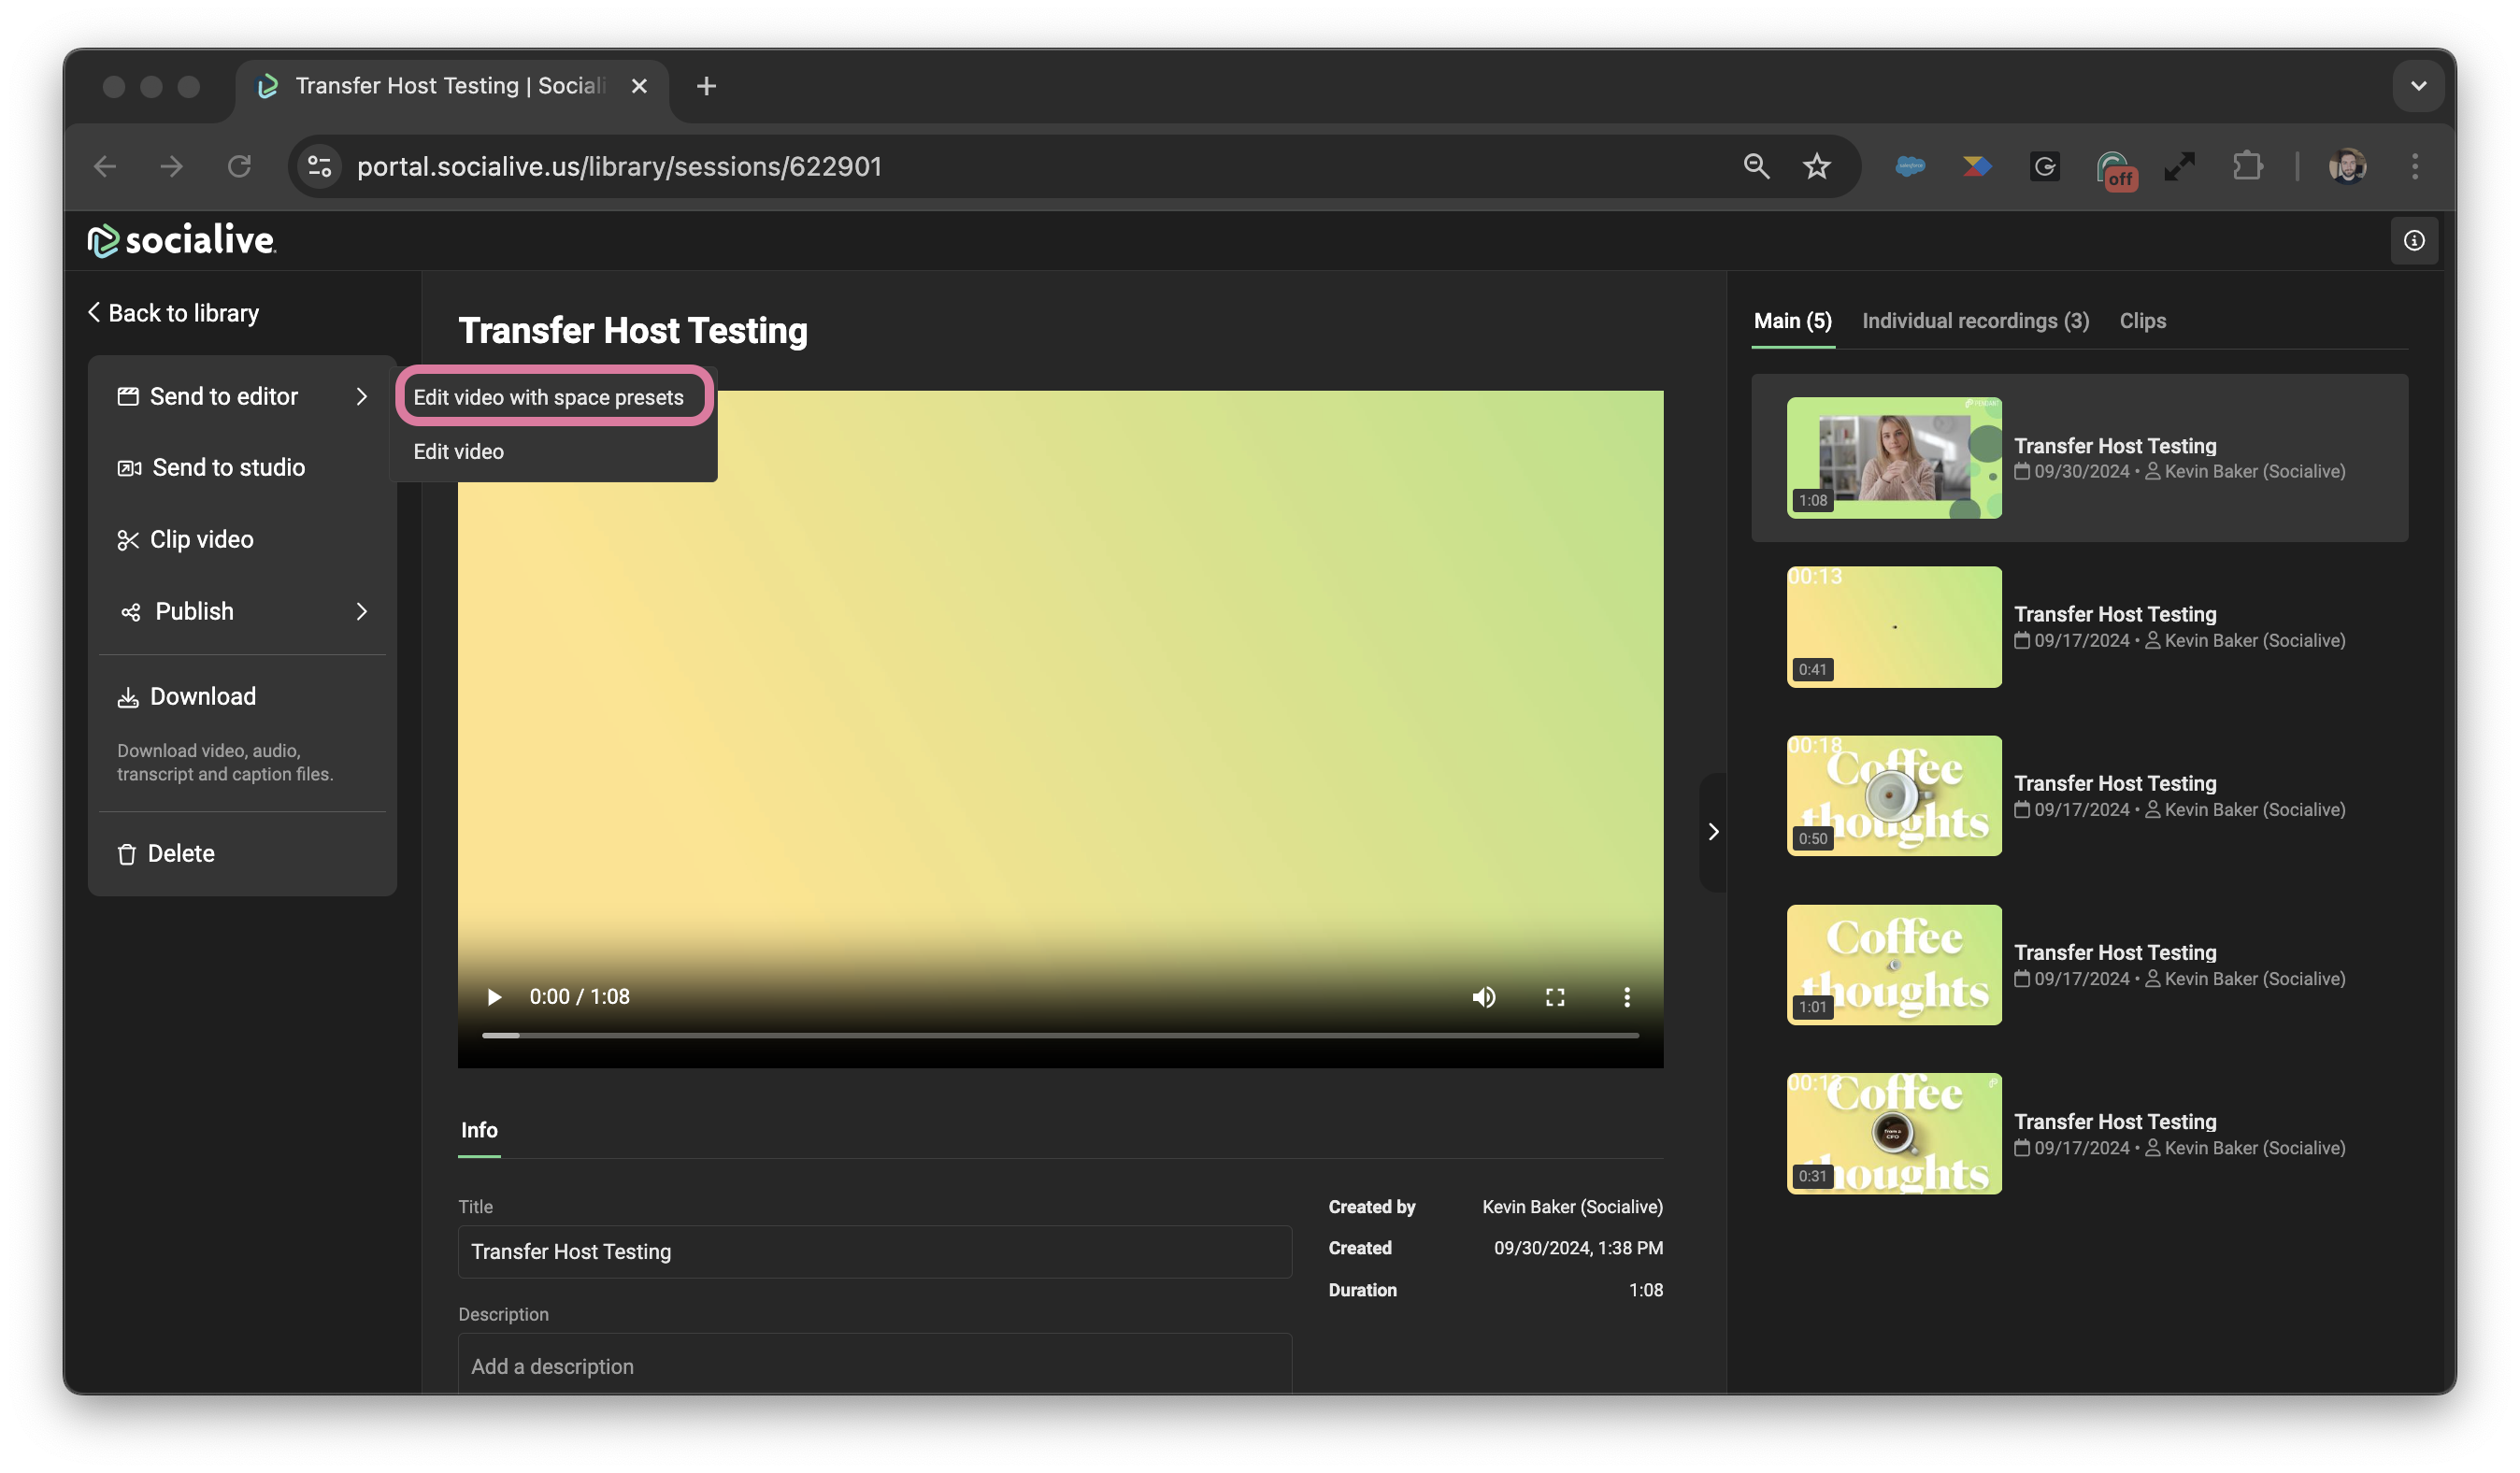Viewport: 2520px width, 1473px height.
Task: Open the tab search dropdown arrow
Action: 2418,86
